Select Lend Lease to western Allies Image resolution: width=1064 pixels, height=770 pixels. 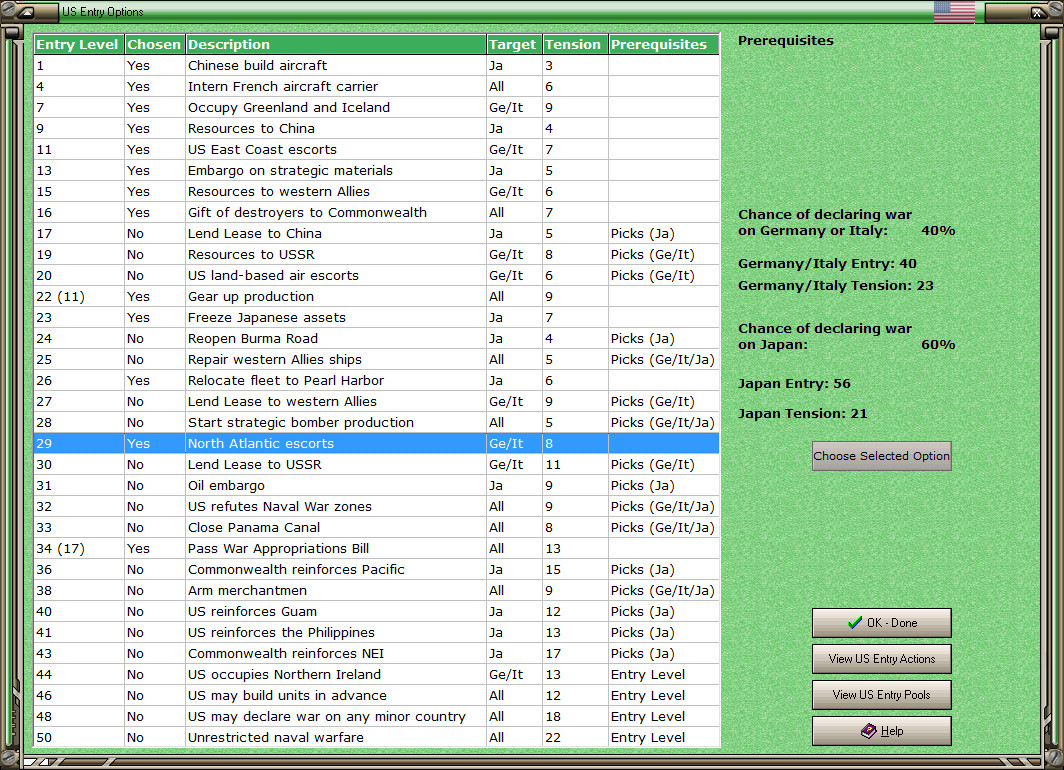[x=377, y=402]
